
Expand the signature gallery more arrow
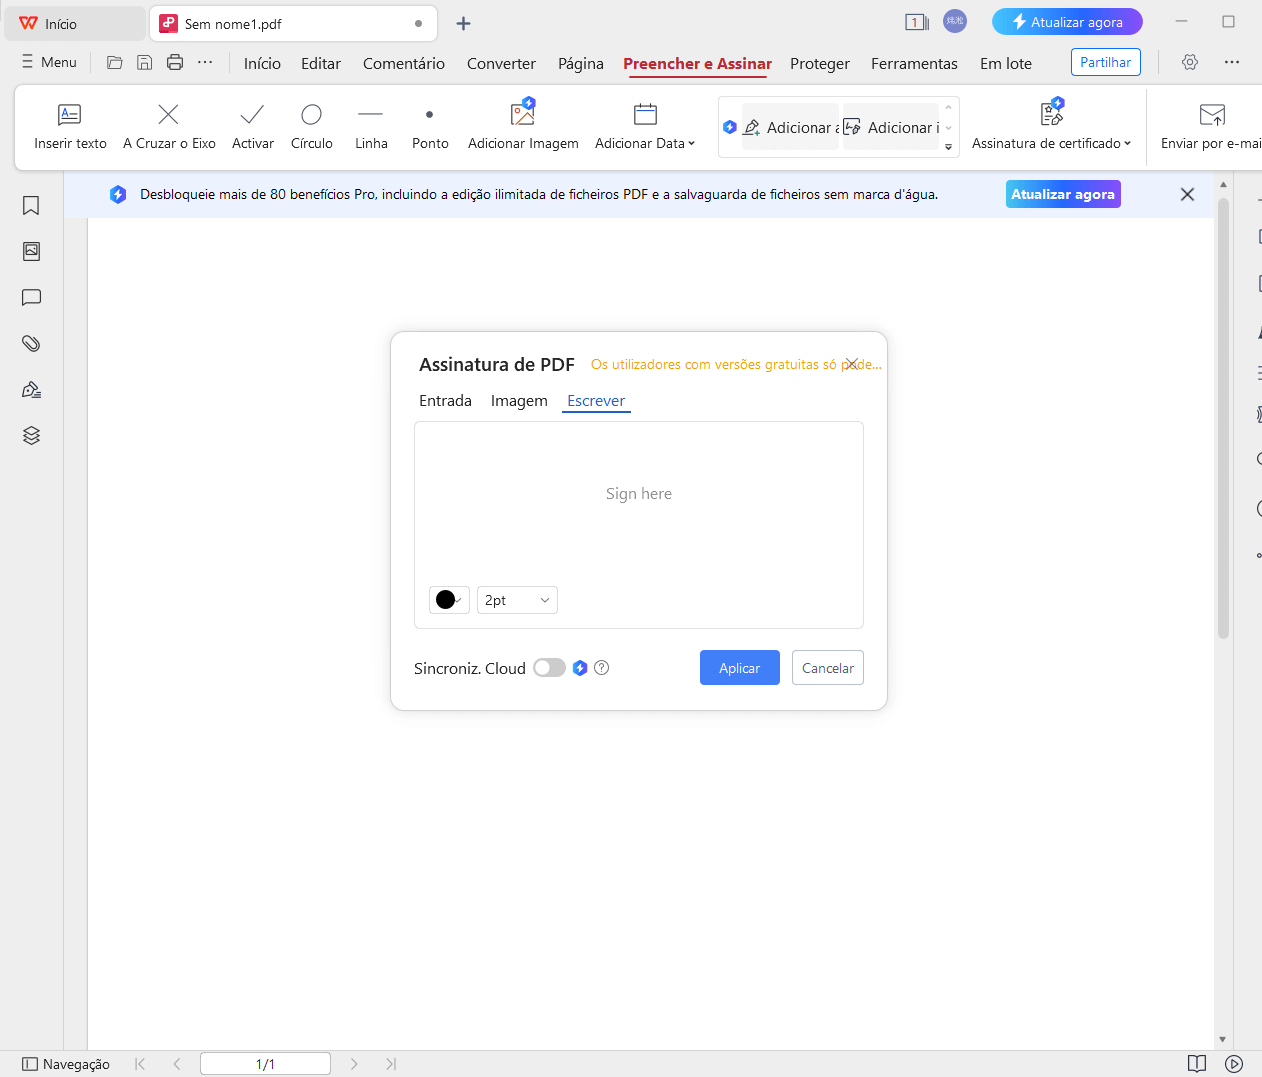pos(948,147)
